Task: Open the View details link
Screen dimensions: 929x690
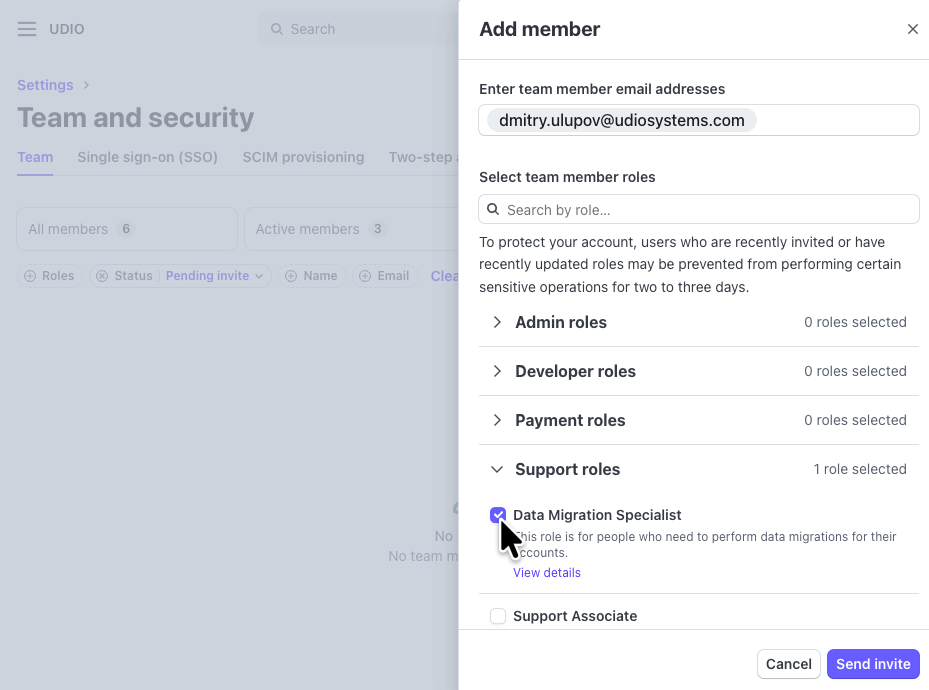Action: tap(547, 573)
